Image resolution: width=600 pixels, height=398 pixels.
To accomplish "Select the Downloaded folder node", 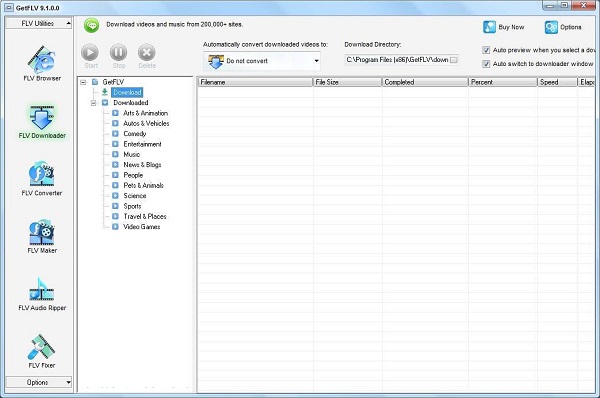I will [x=130, y=103].
